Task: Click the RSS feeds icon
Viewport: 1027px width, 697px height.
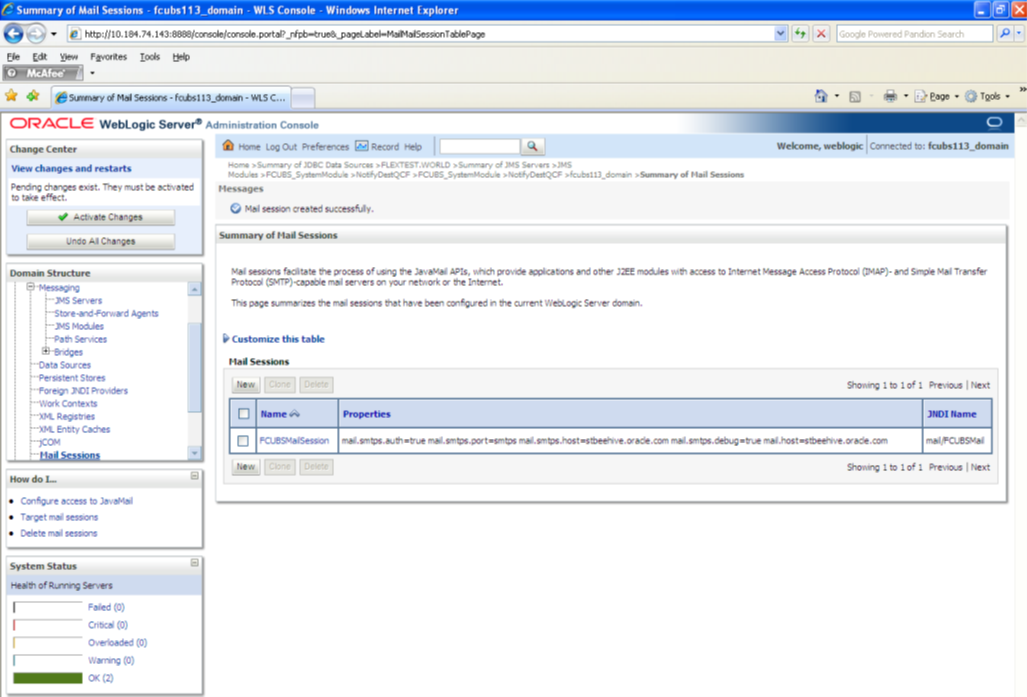Action: pos(855,97)
